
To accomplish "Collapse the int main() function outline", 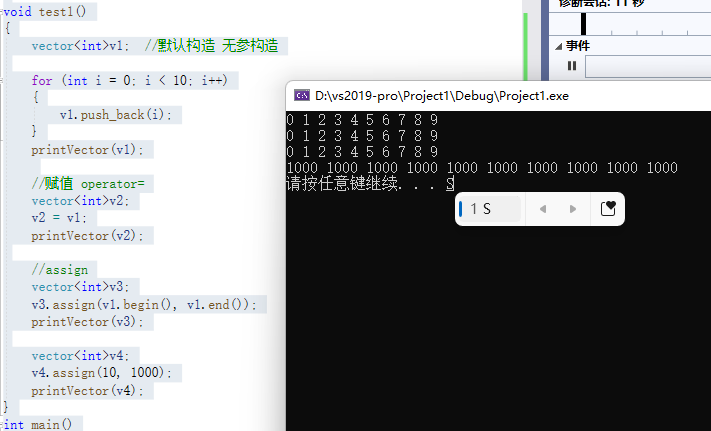I will 2,425.
